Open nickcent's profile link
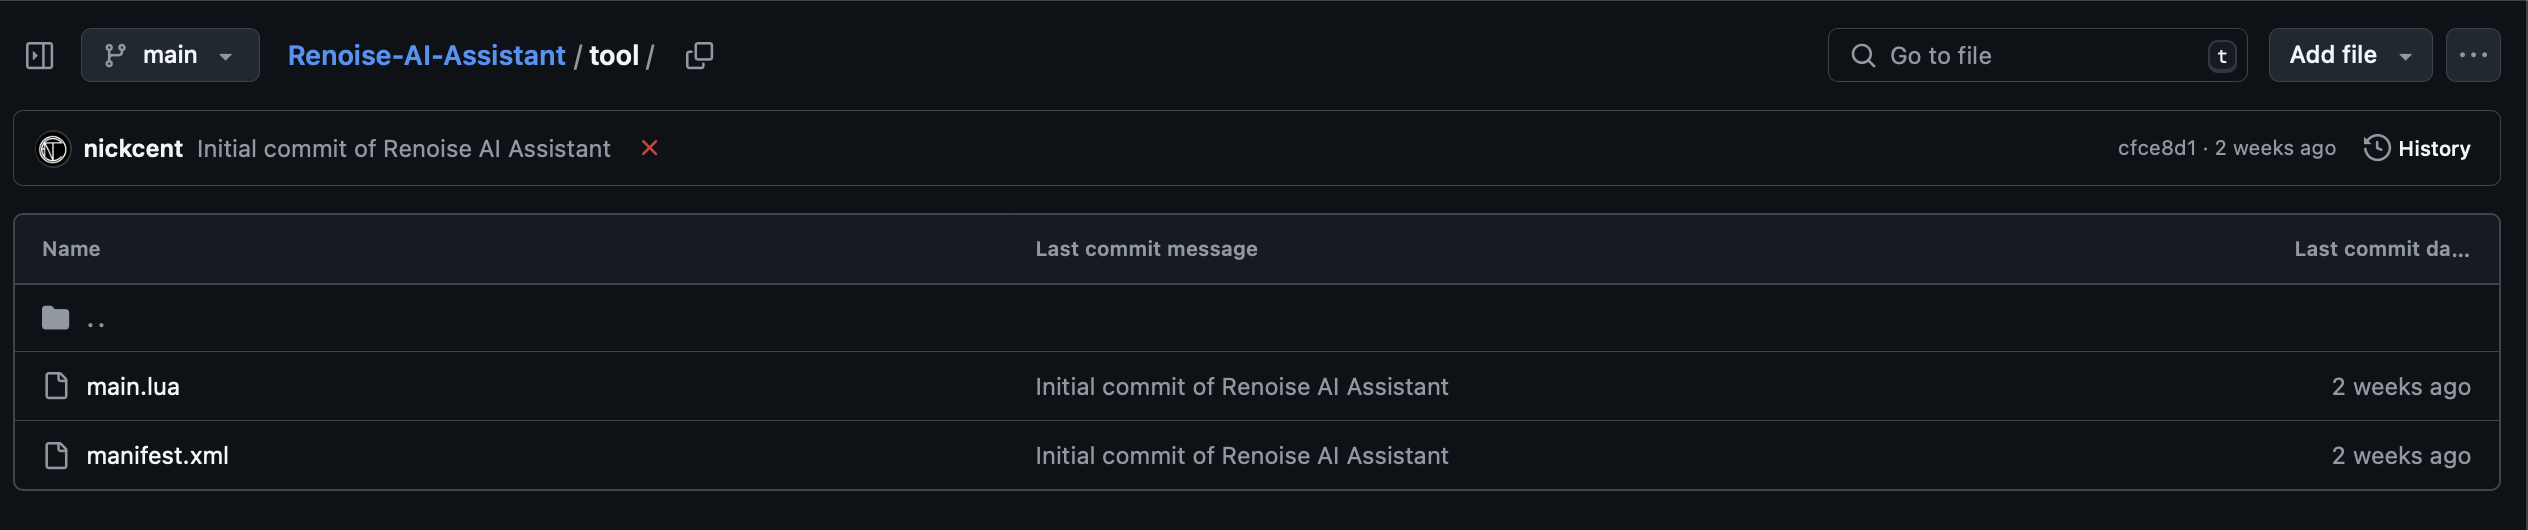 point(133,149)
